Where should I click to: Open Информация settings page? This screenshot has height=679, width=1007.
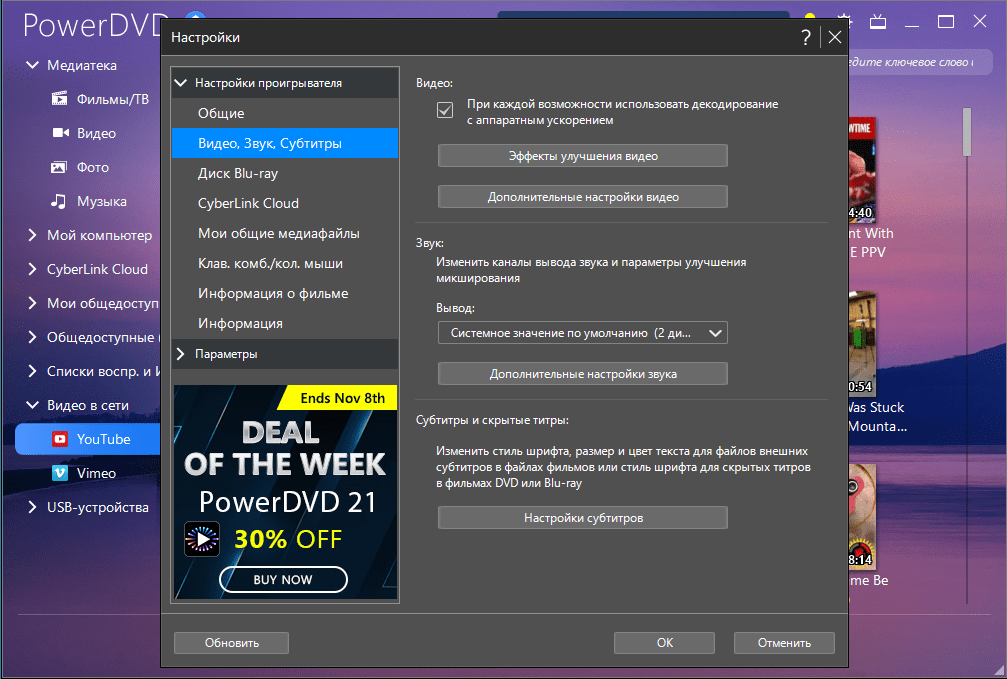click(x=285, y=324)
